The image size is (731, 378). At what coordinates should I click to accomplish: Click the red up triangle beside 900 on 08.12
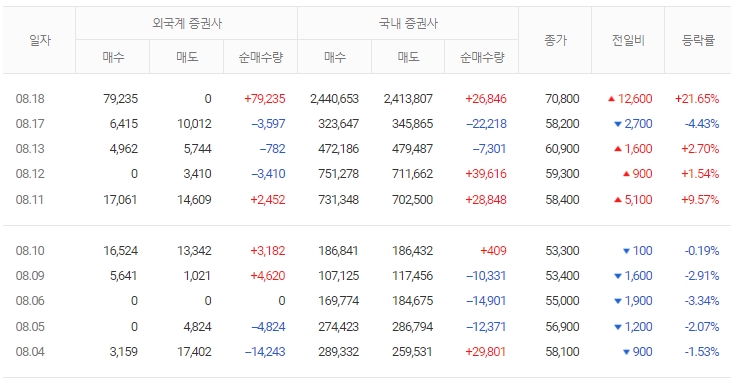pos(627,174)
